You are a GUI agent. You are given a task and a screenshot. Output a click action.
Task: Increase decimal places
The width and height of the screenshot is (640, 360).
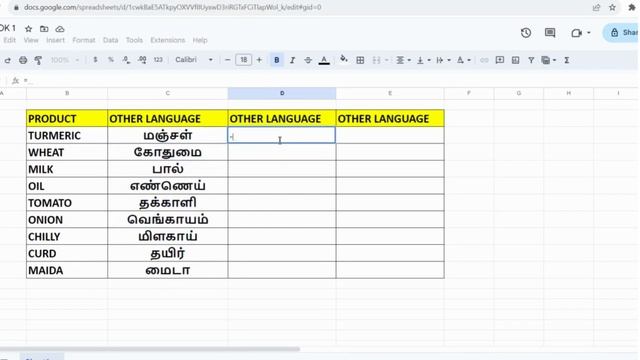(142, 60)
